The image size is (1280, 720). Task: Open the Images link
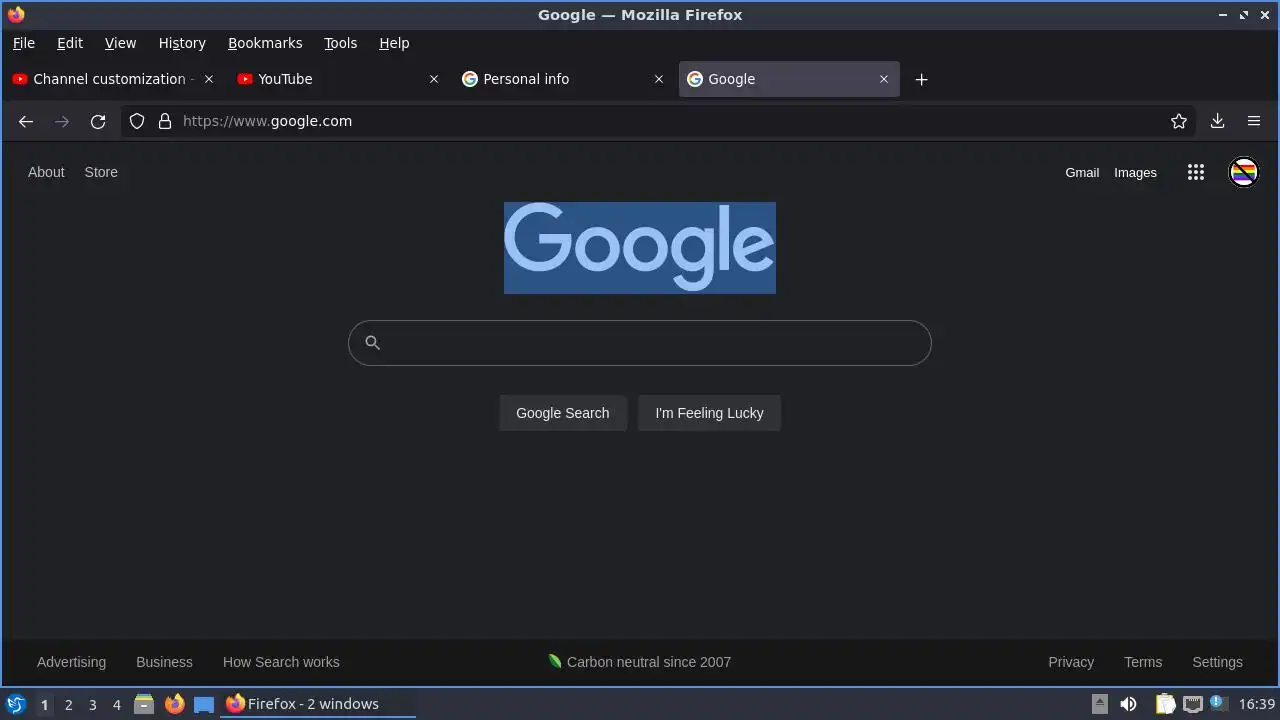tap(1135, 172)
